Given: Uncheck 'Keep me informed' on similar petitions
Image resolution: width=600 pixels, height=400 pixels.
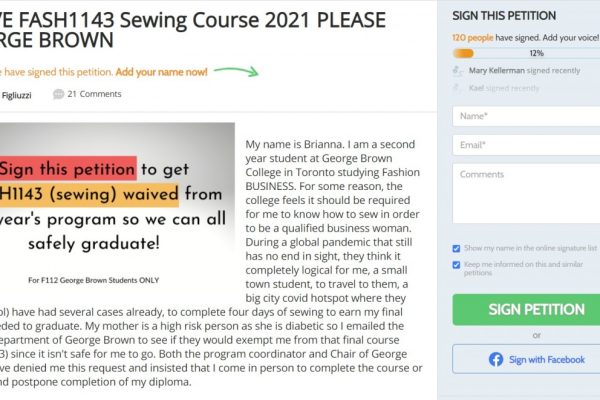Looking at the screenshot, I should click(457, 265).
